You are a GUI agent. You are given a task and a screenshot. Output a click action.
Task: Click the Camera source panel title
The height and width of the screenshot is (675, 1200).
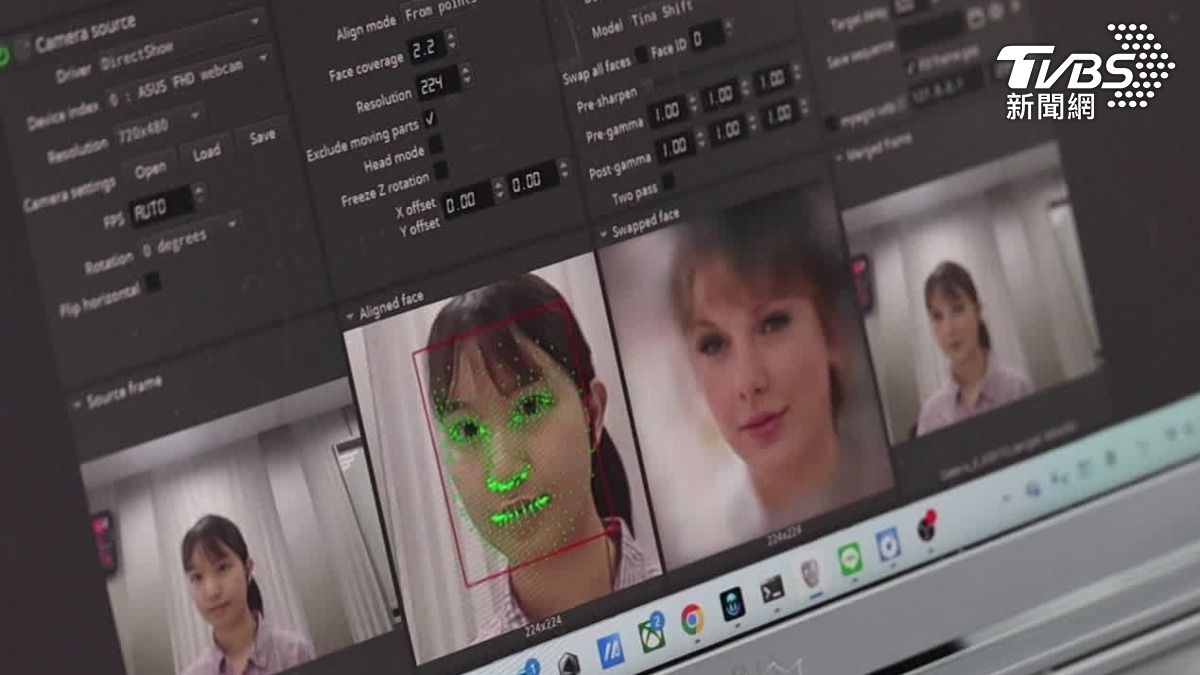(x=85, y=32)
